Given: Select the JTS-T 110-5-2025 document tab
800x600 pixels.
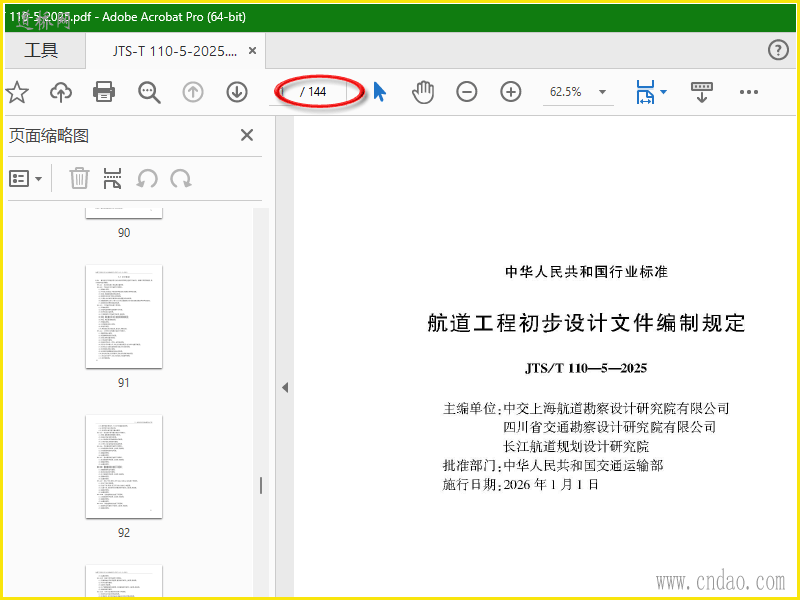Looking at the screenshot, I should pyautogui.click(x=175, y=51).
